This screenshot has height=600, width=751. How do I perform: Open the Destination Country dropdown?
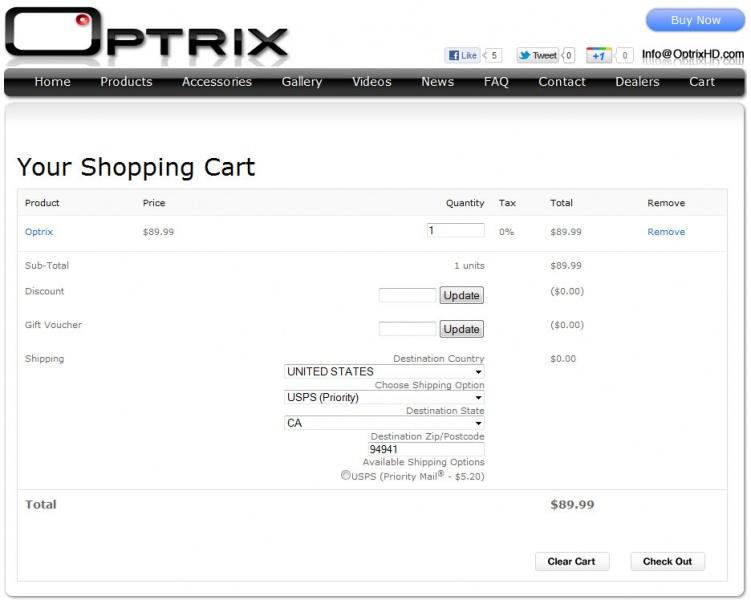[x=384, y=372]
